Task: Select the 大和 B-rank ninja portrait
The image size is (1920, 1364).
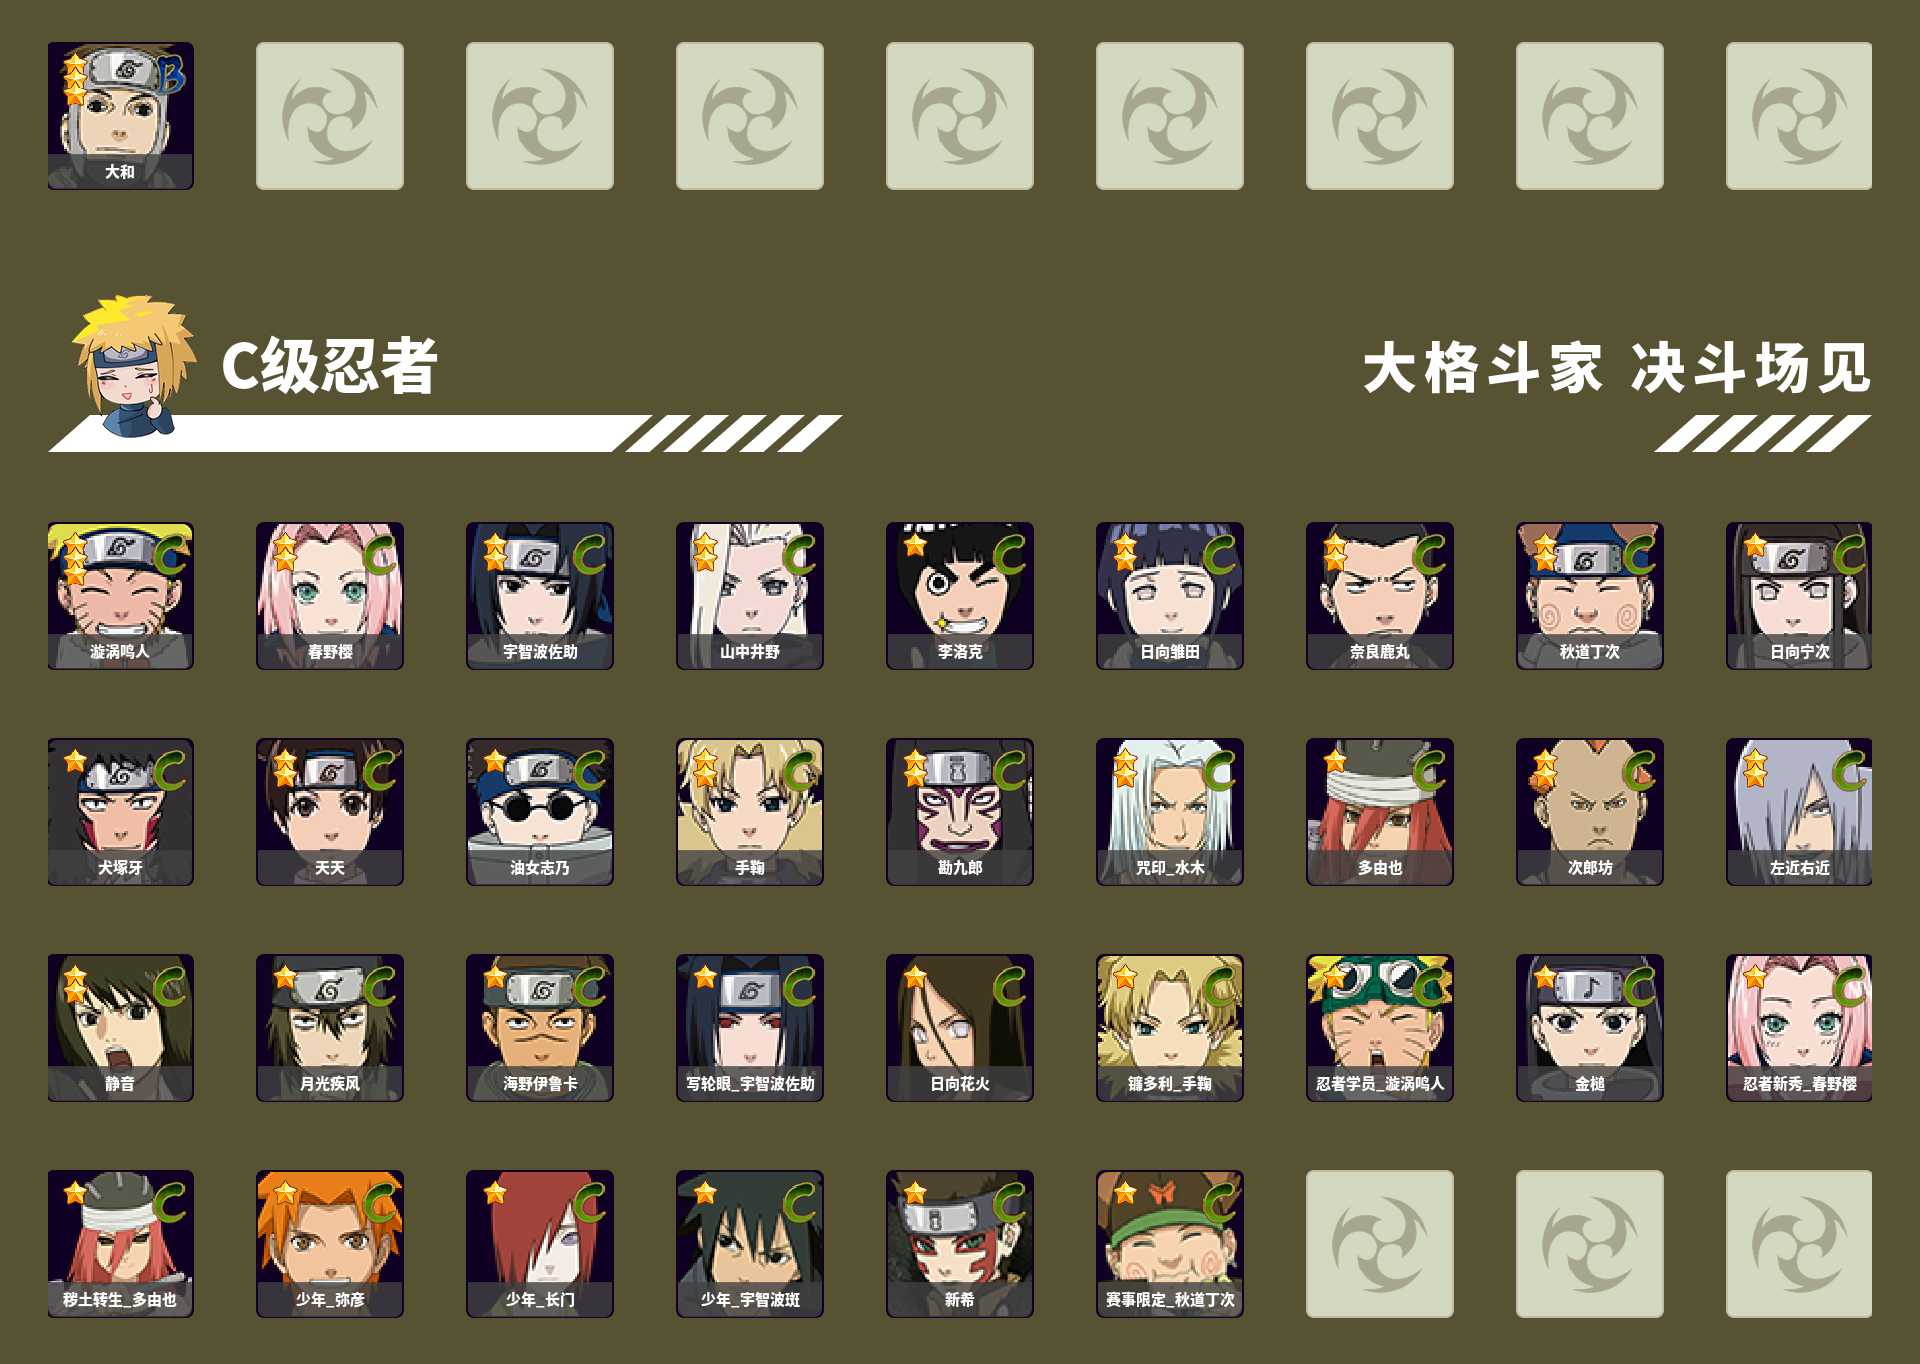Action: pos(120,116)
